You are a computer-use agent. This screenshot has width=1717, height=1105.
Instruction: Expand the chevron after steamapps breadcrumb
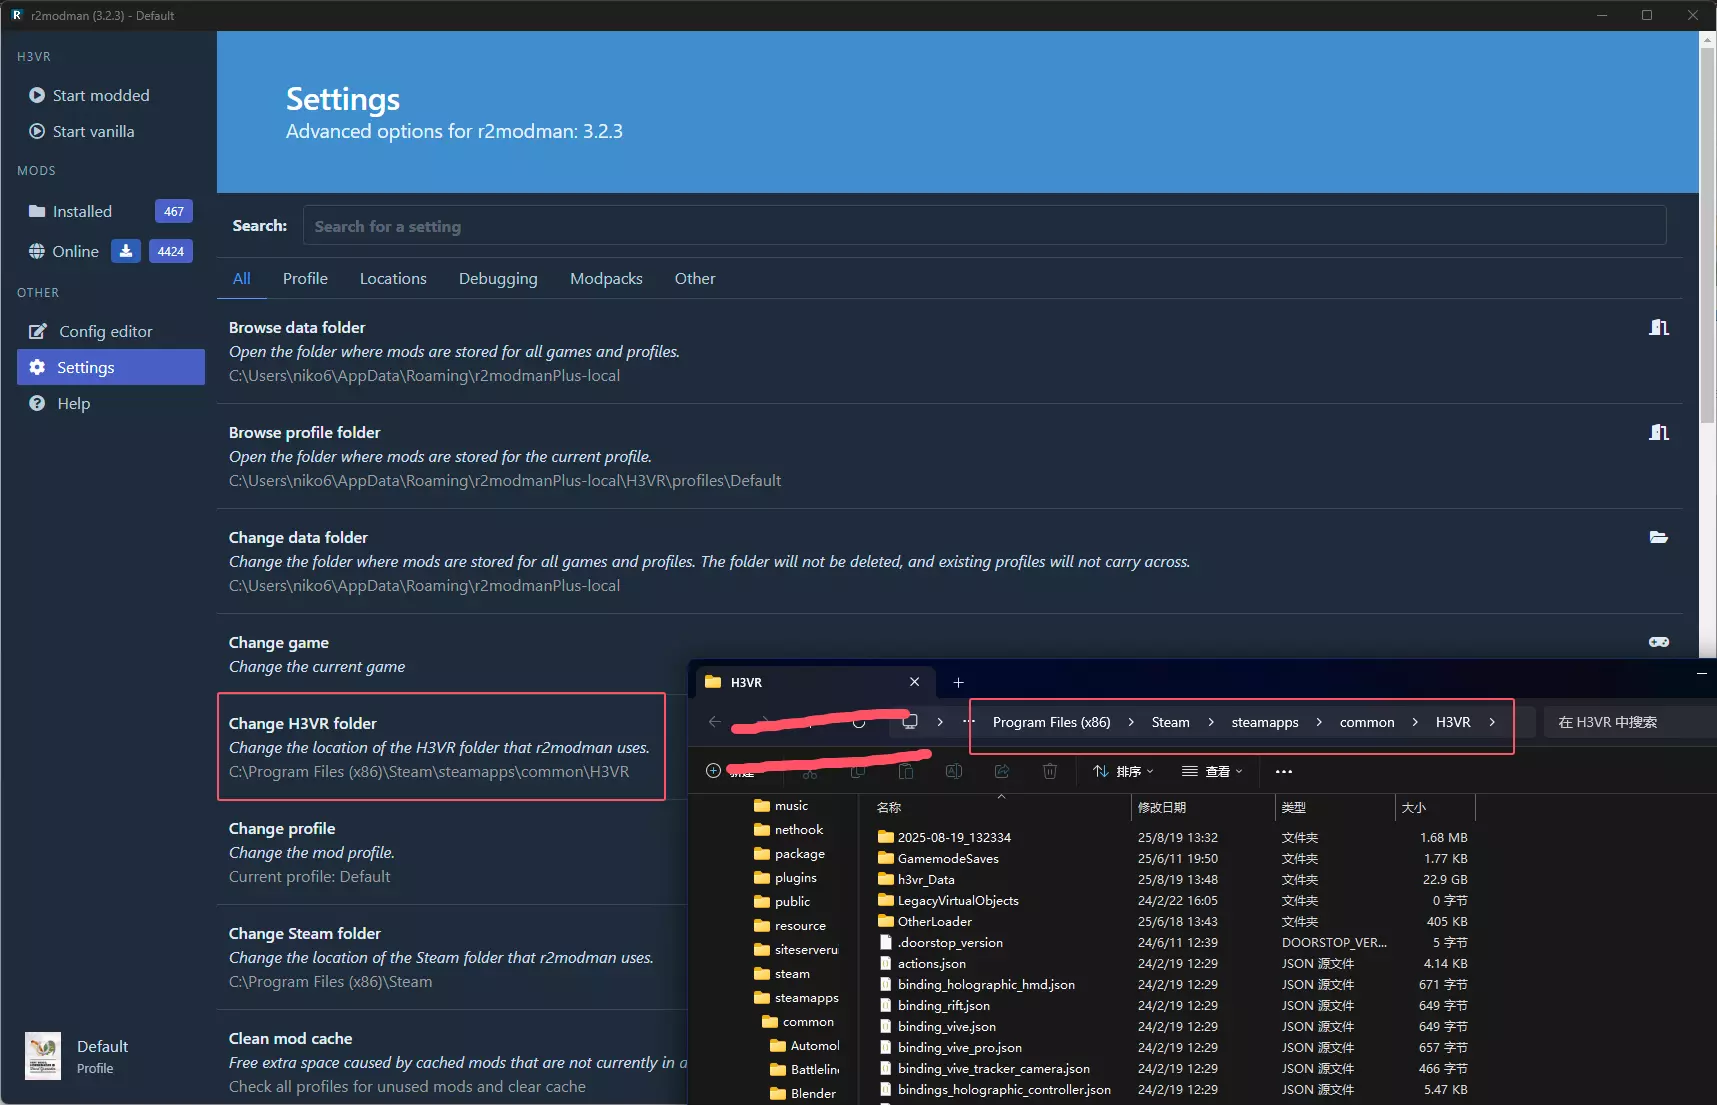tap(1319, 722)
